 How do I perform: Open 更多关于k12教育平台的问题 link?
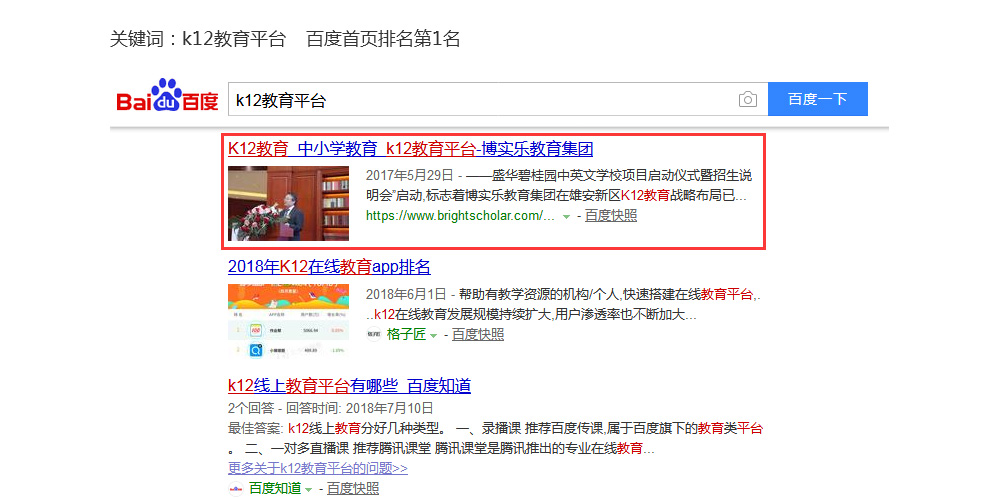[x=318, y=468]
